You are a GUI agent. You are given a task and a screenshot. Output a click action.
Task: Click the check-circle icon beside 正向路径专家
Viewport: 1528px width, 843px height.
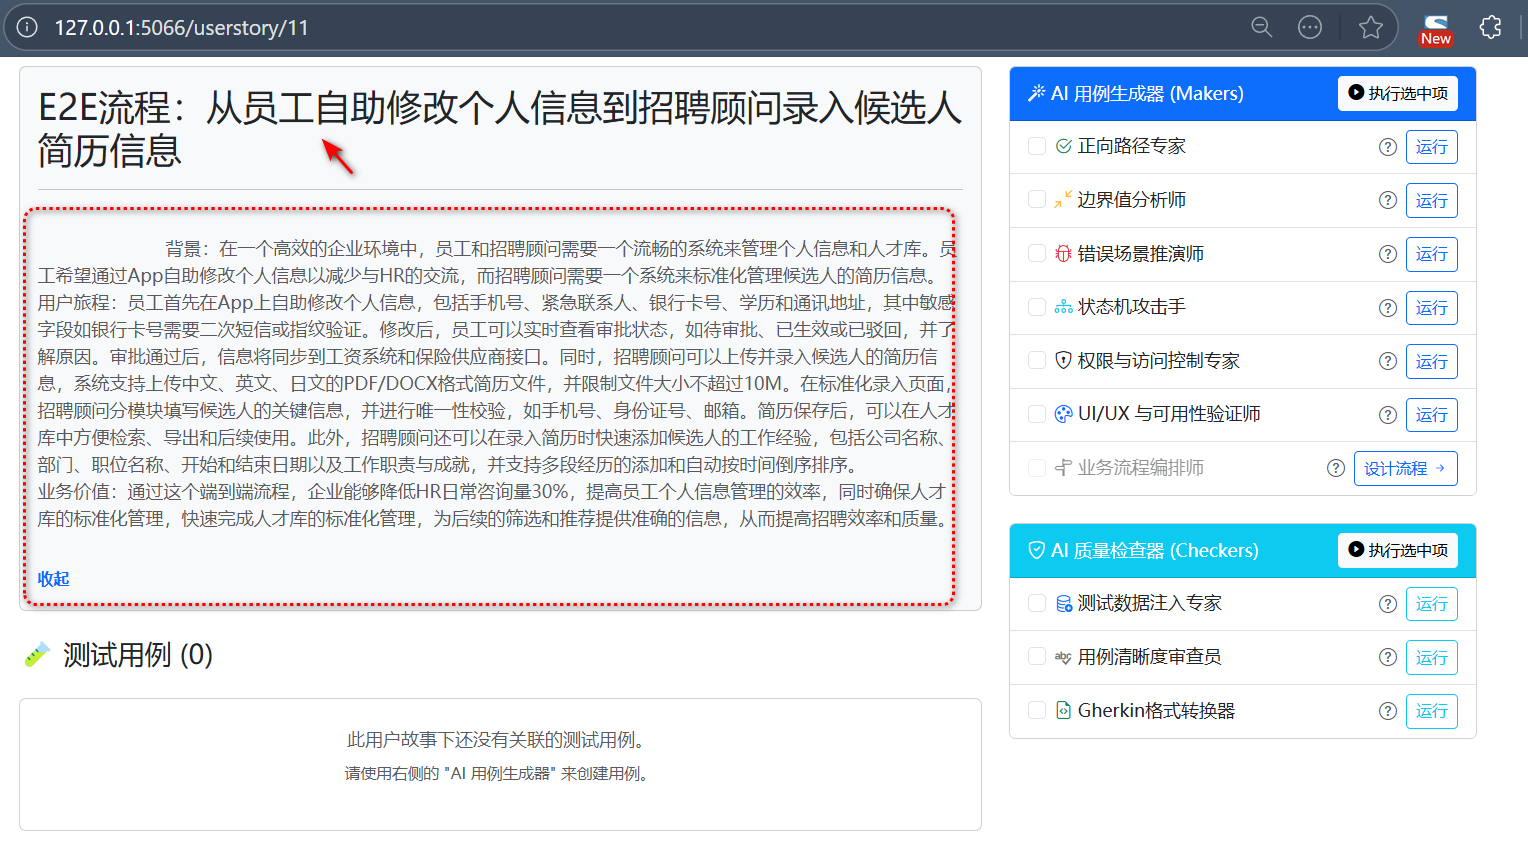[1064, 146]
